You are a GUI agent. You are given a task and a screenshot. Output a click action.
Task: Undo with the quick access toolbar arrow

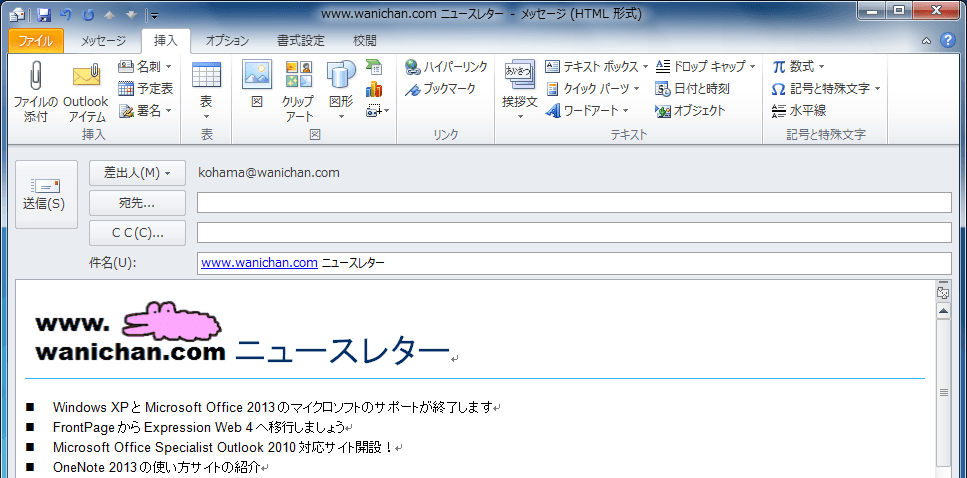tap(66, 14)
